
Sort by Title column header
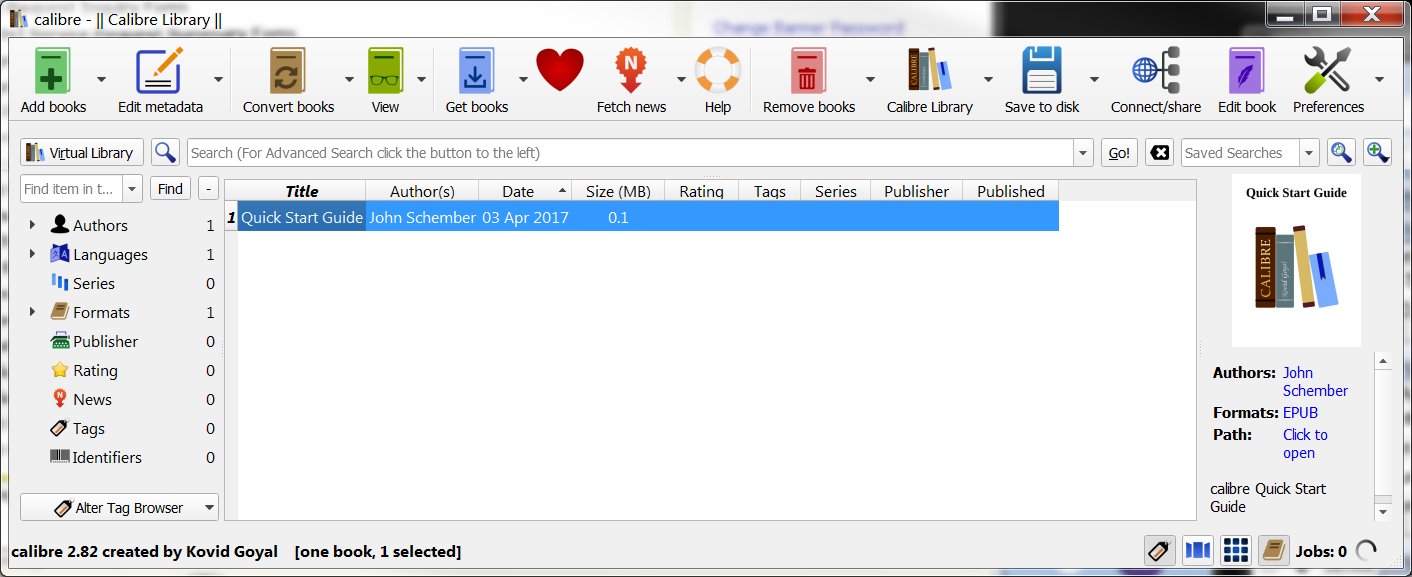(302, 191)
